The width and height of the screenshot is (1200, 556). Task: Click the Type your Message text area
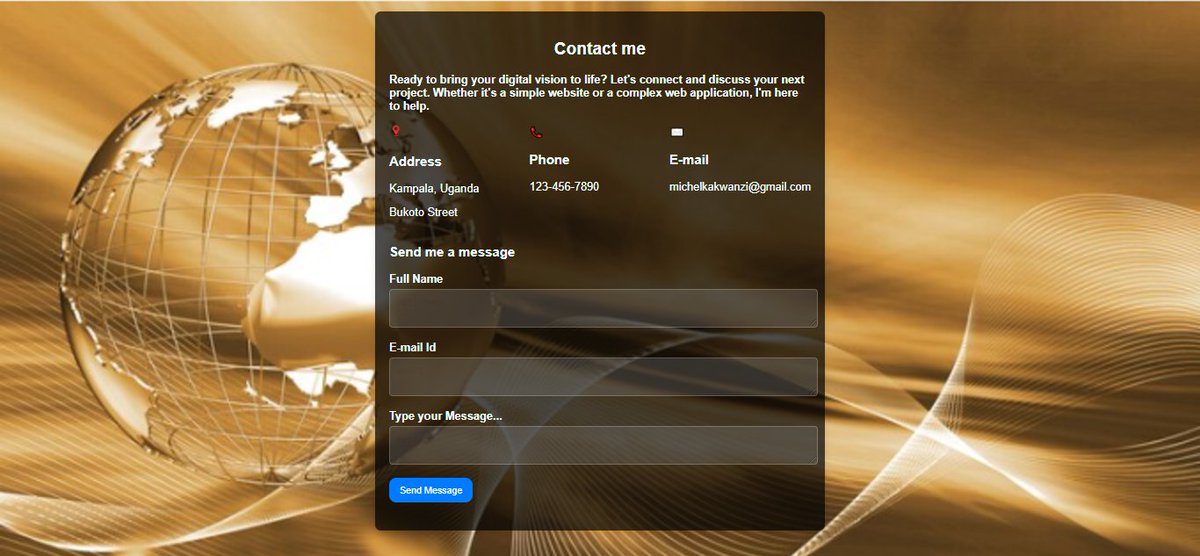603,445
